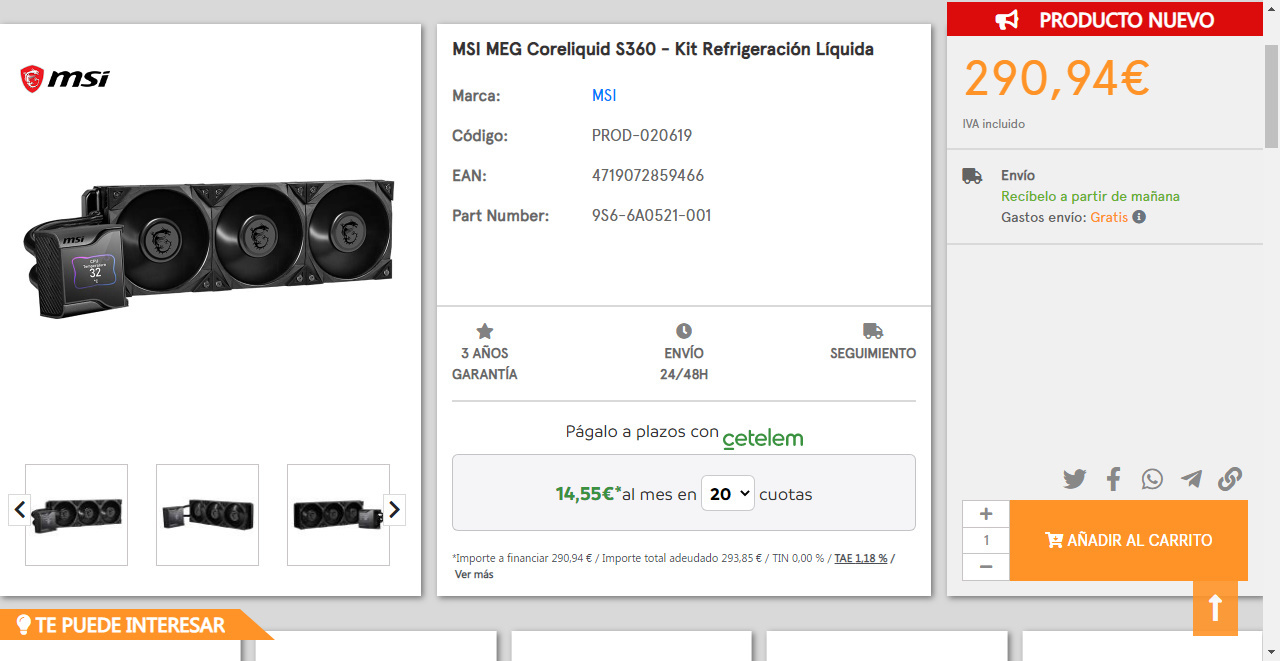Select the third product thumbnail
Image resolution: width=1280 pixels, height=661 pixels.
coord(338,515)
